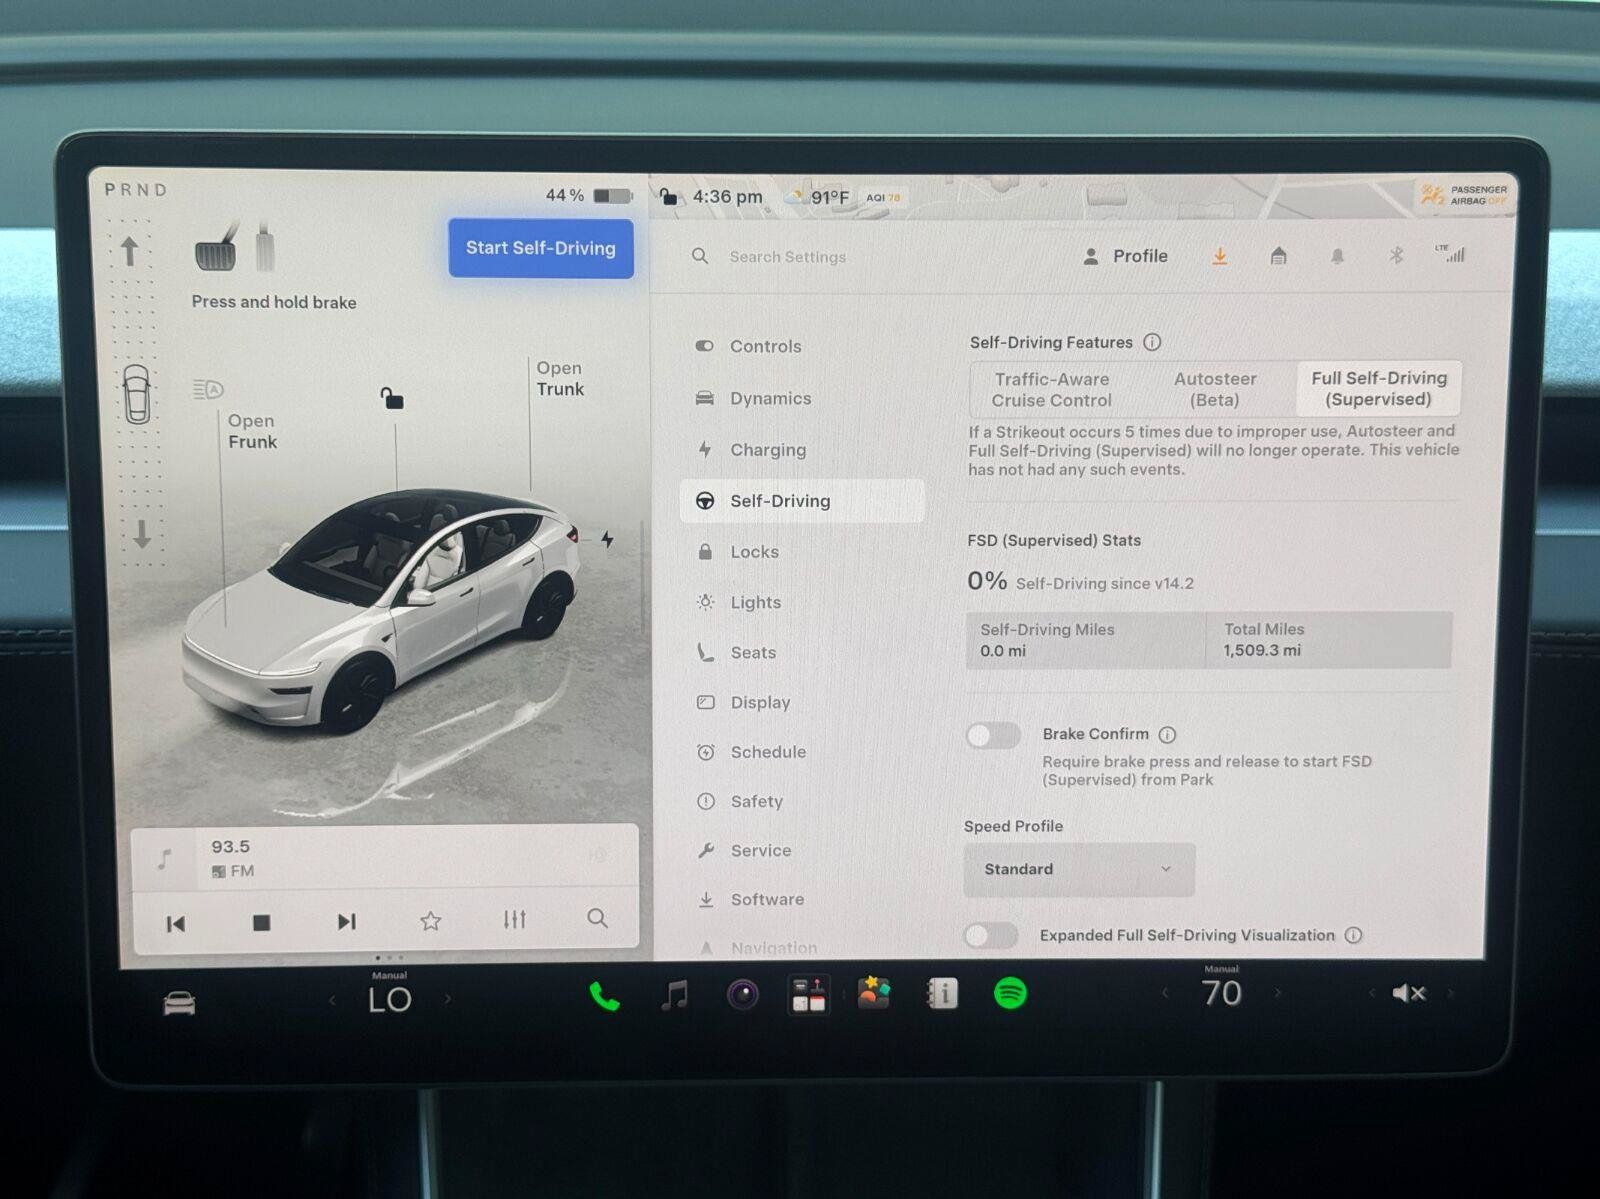Toggle the auto high beam headlight icon
1600x1199 pixels.
tap(208, 389)
